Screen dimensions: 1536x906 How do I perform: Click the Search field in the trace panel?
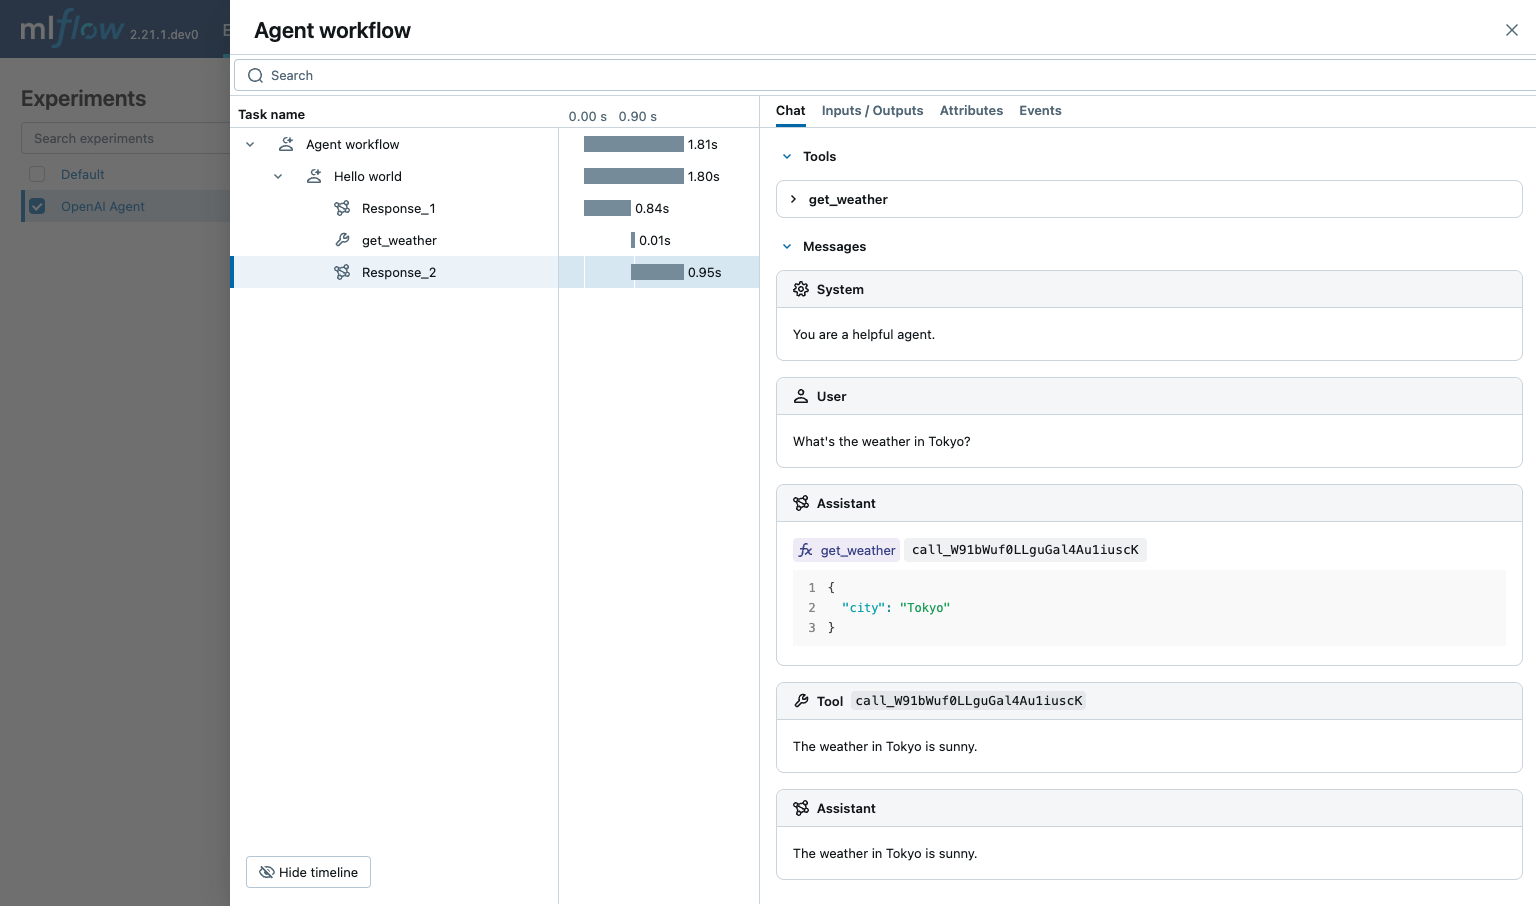pyautogui.click(x=600, y=75)
